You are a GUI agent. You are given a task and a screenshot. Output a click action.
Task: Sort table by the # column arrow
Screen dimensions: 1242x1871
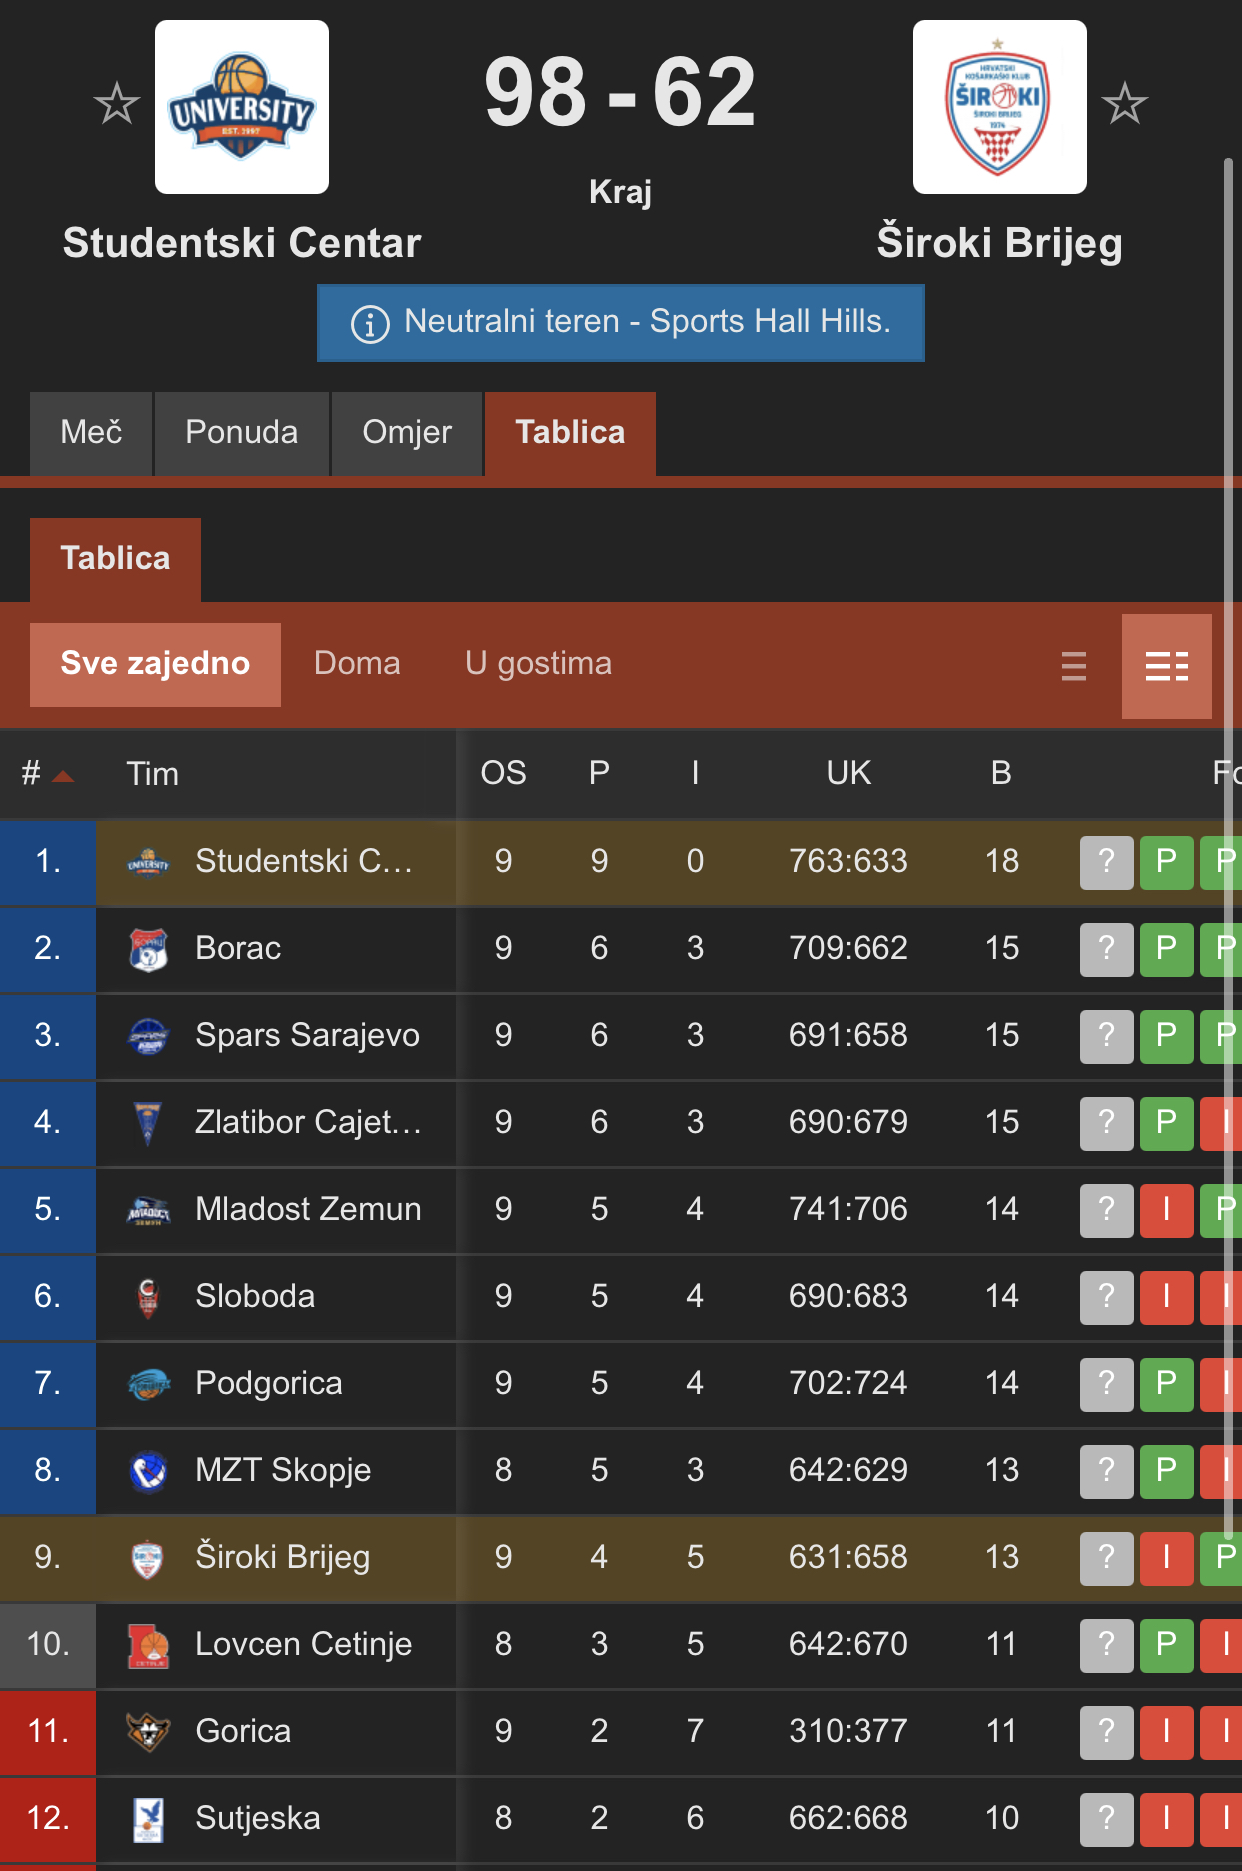pos(63,776)
